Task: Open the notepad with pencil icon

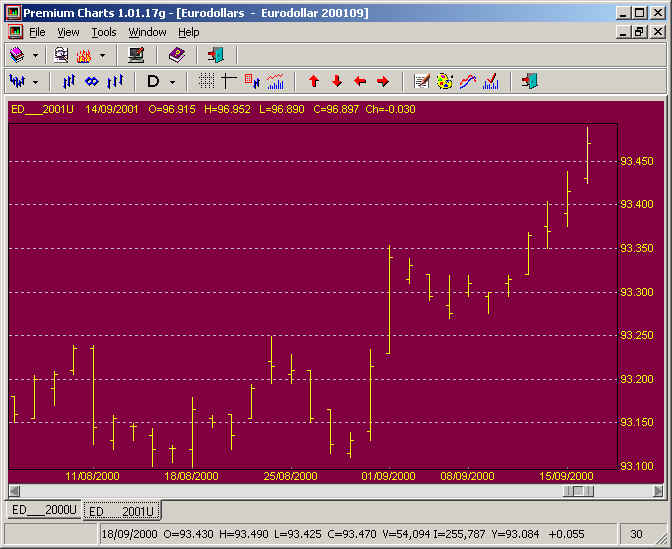Action: (422, 81)
